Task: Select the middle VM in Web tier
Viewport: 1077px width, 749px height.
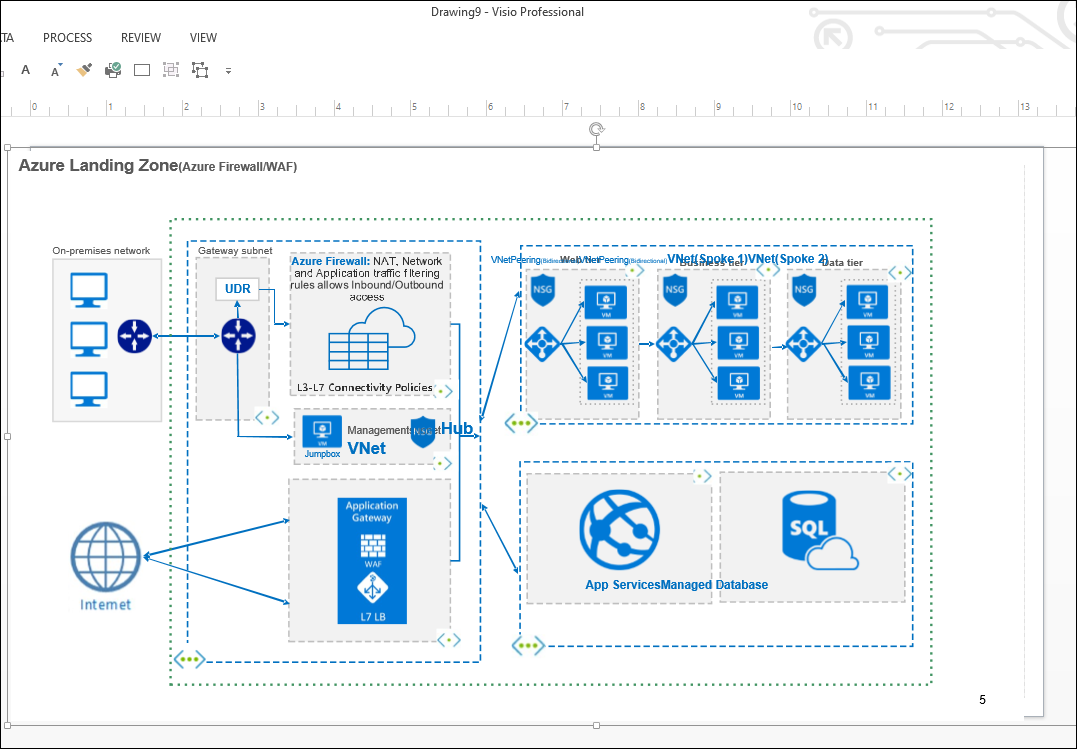Action: click(607, 342)
